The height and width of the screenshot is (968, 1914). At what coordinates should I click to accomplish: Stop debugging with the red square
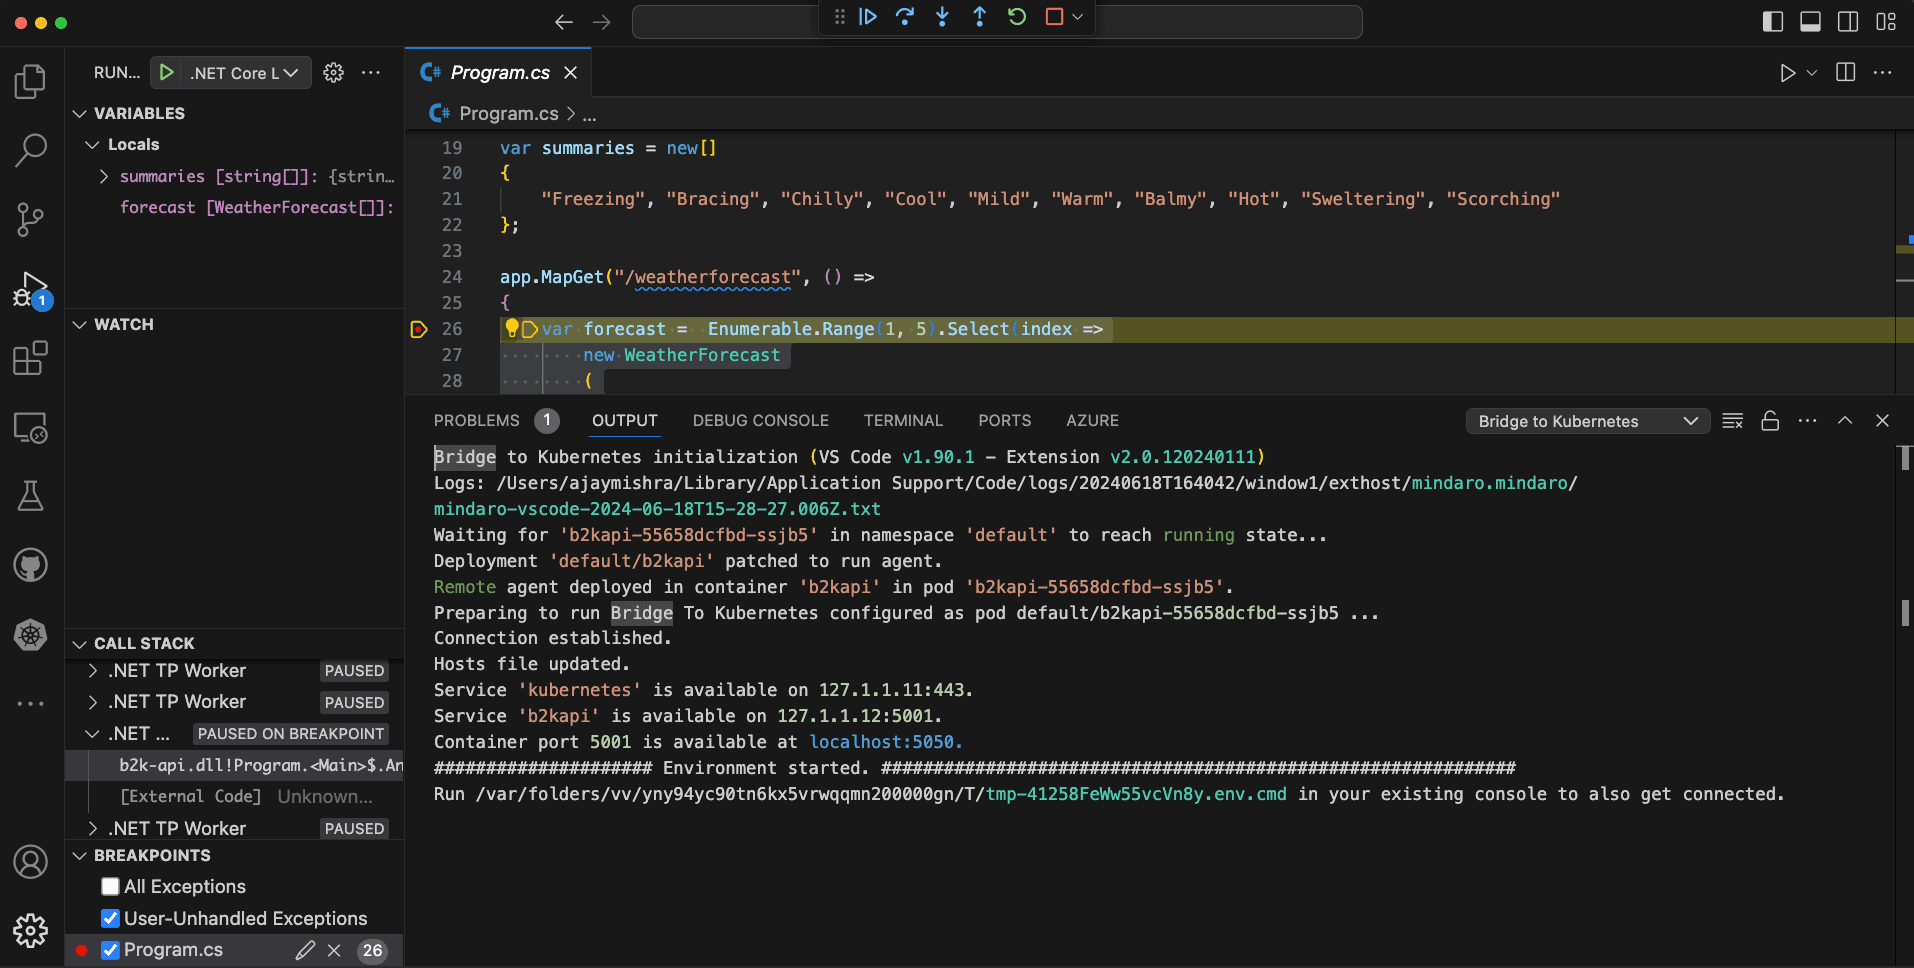coord(1054,17)
